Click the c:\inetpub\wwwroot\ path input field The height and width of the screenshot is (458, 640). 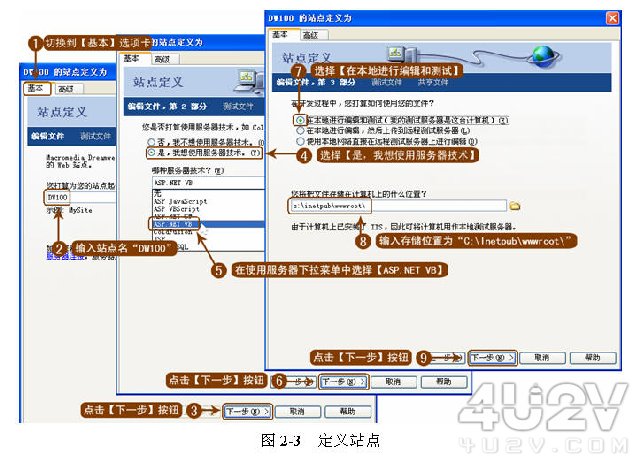point(395,205)
